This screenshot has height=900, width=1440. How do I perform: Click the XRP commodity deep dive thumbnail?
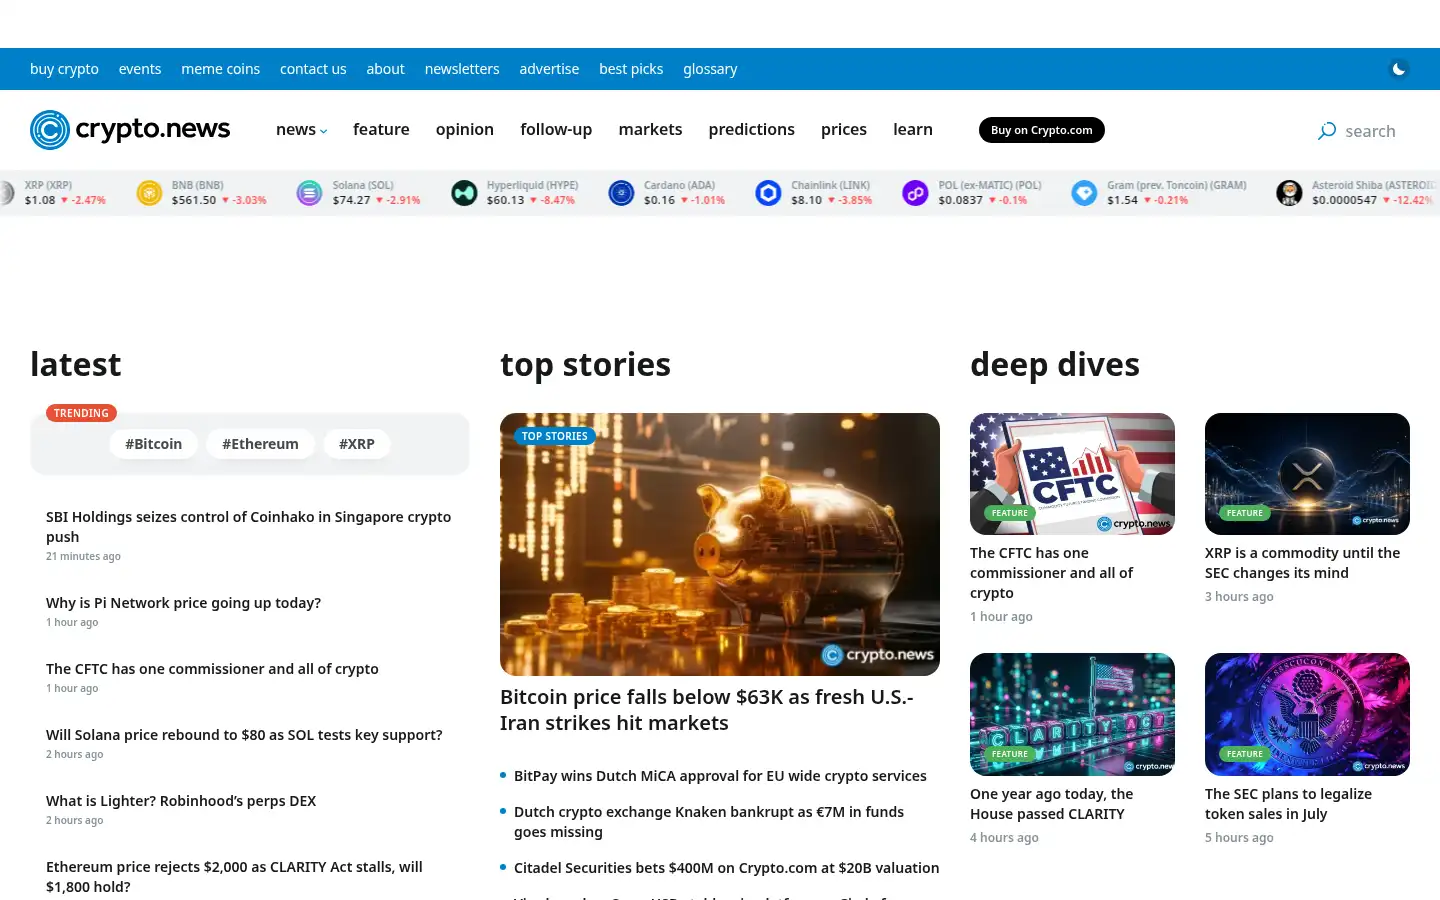pyautogui.click(x=1307, y=474)
